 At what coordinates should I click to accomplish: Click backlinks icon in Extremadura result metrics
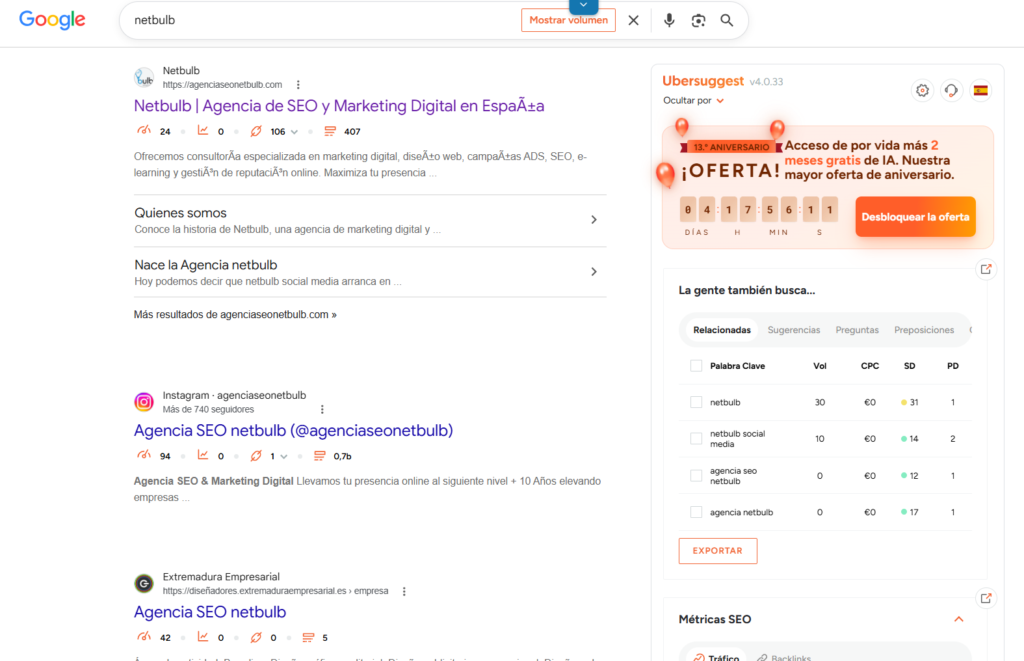[256, 637]
